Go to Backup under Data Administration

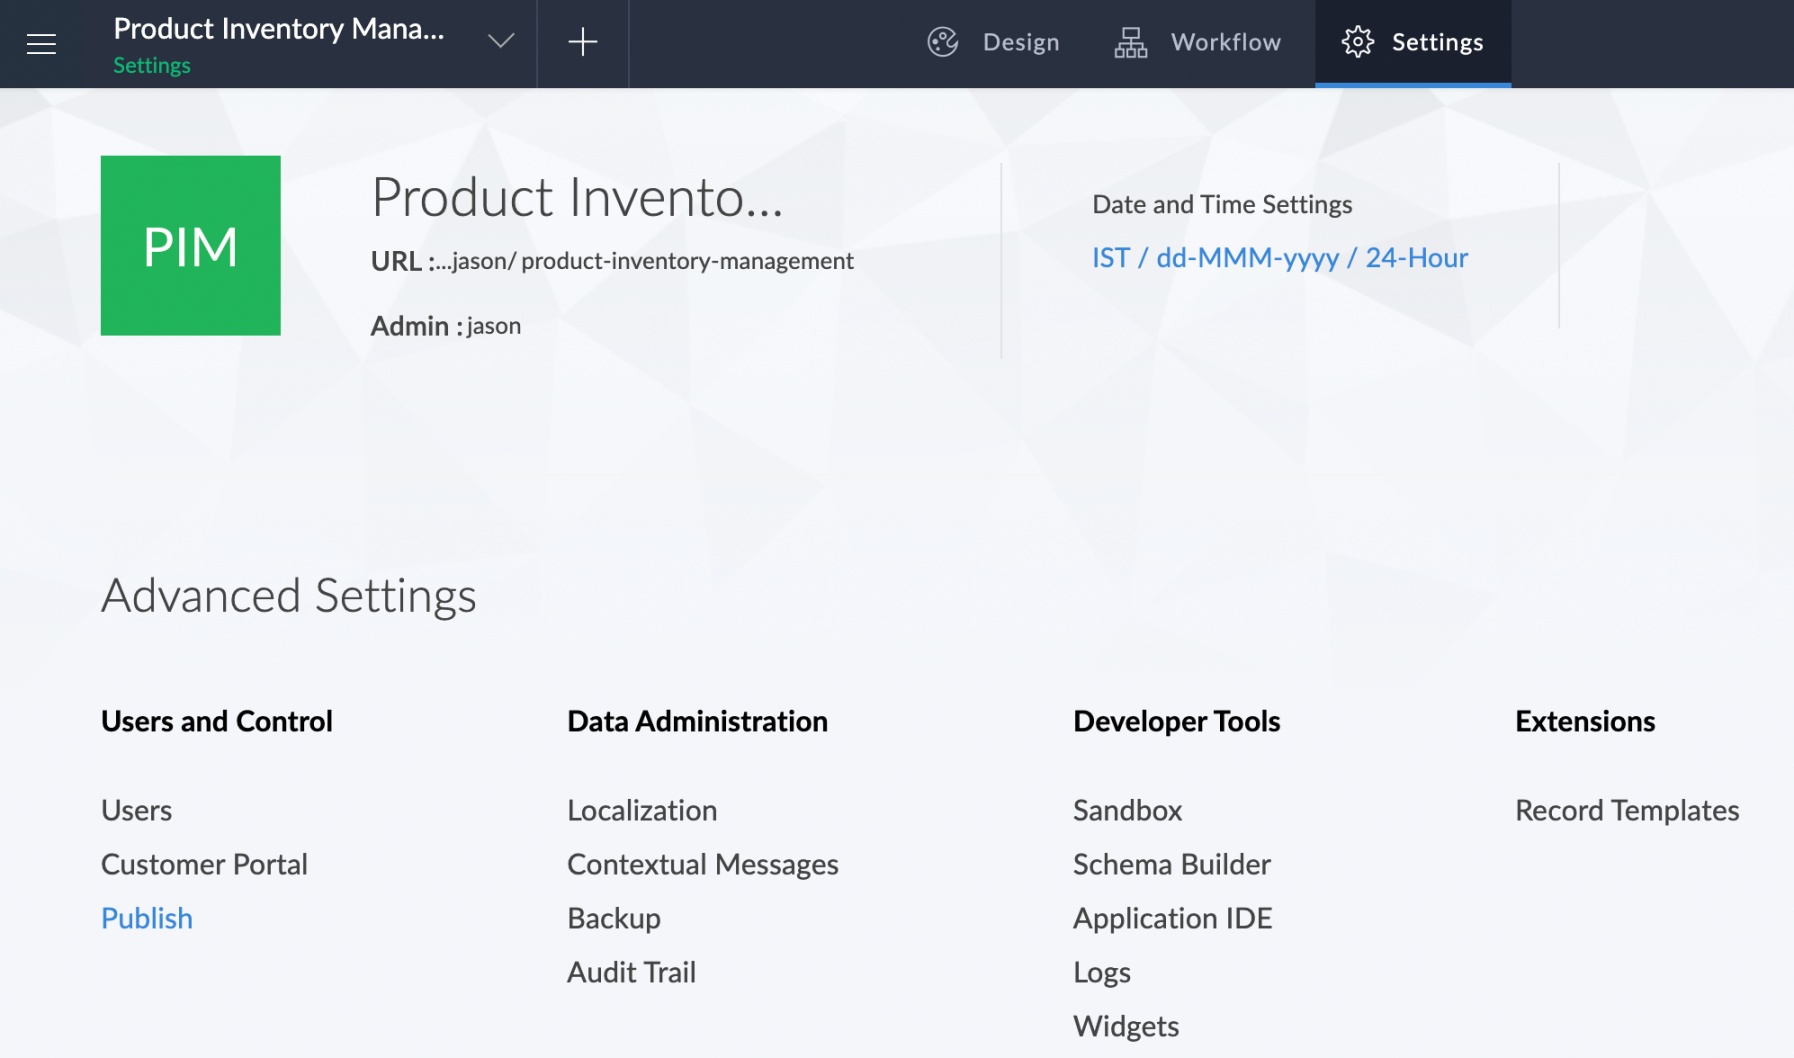click(x=613, y=918)
